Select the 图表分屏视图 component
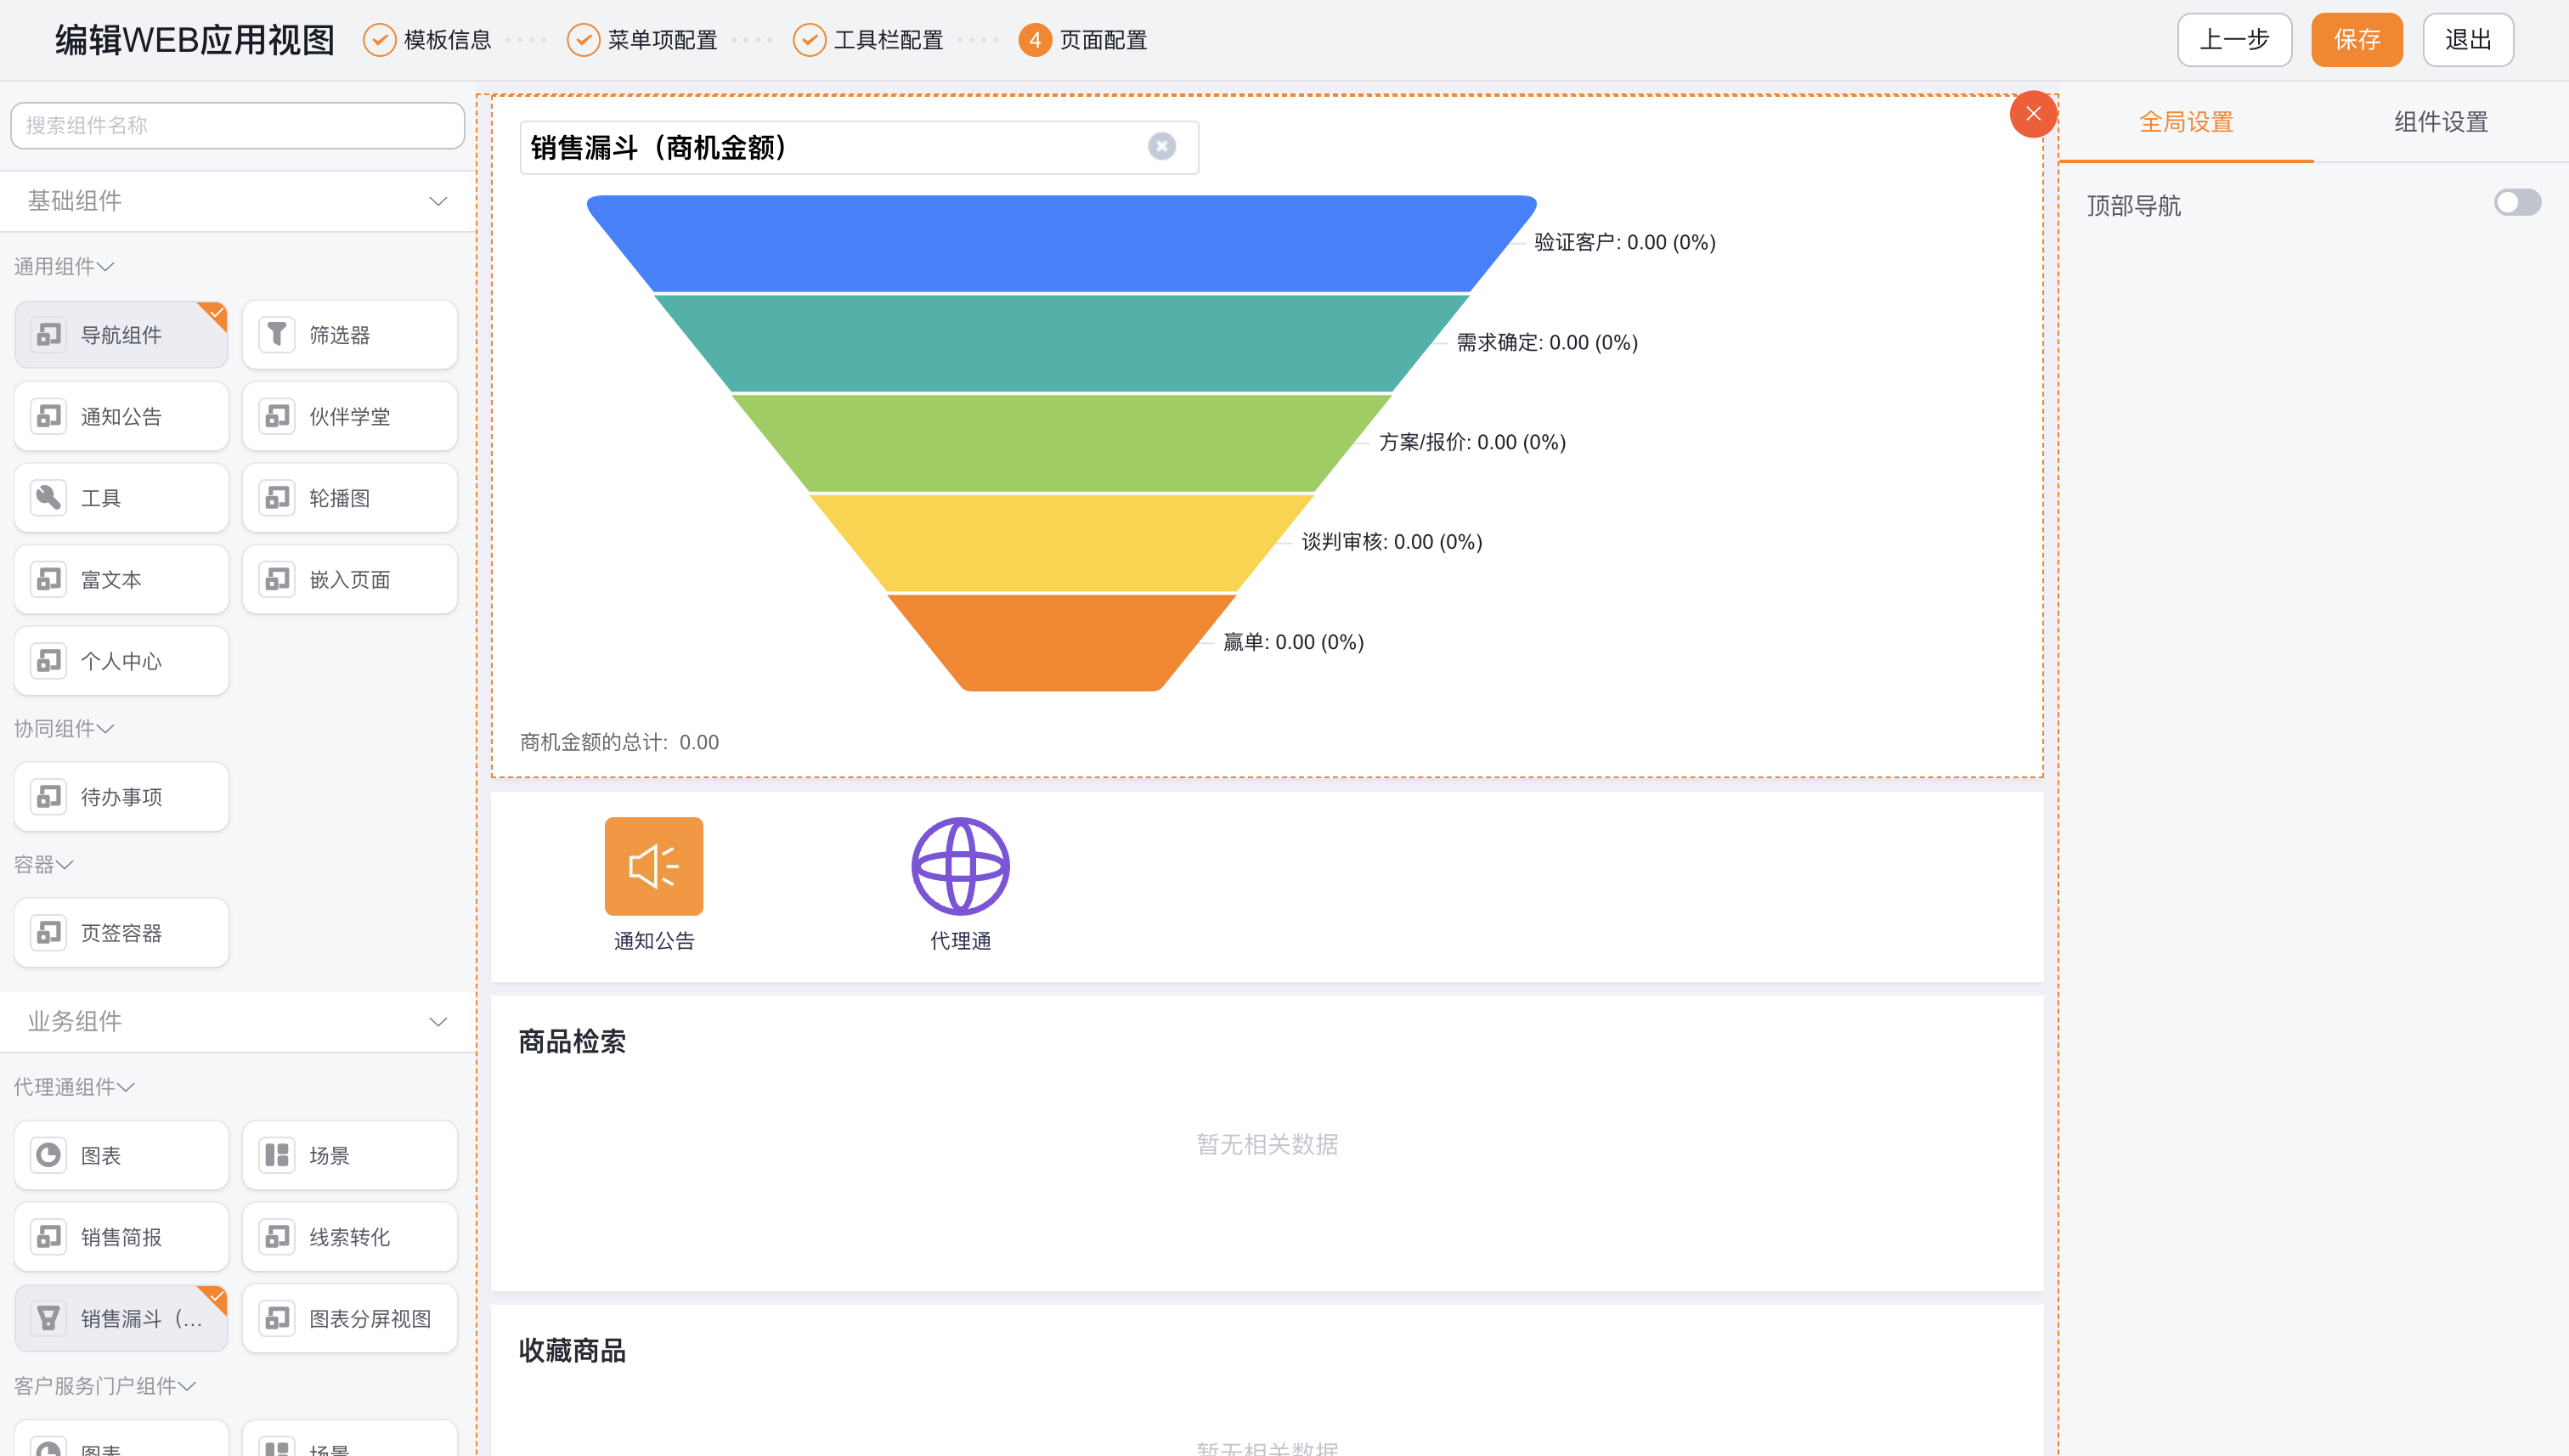 349,1318
